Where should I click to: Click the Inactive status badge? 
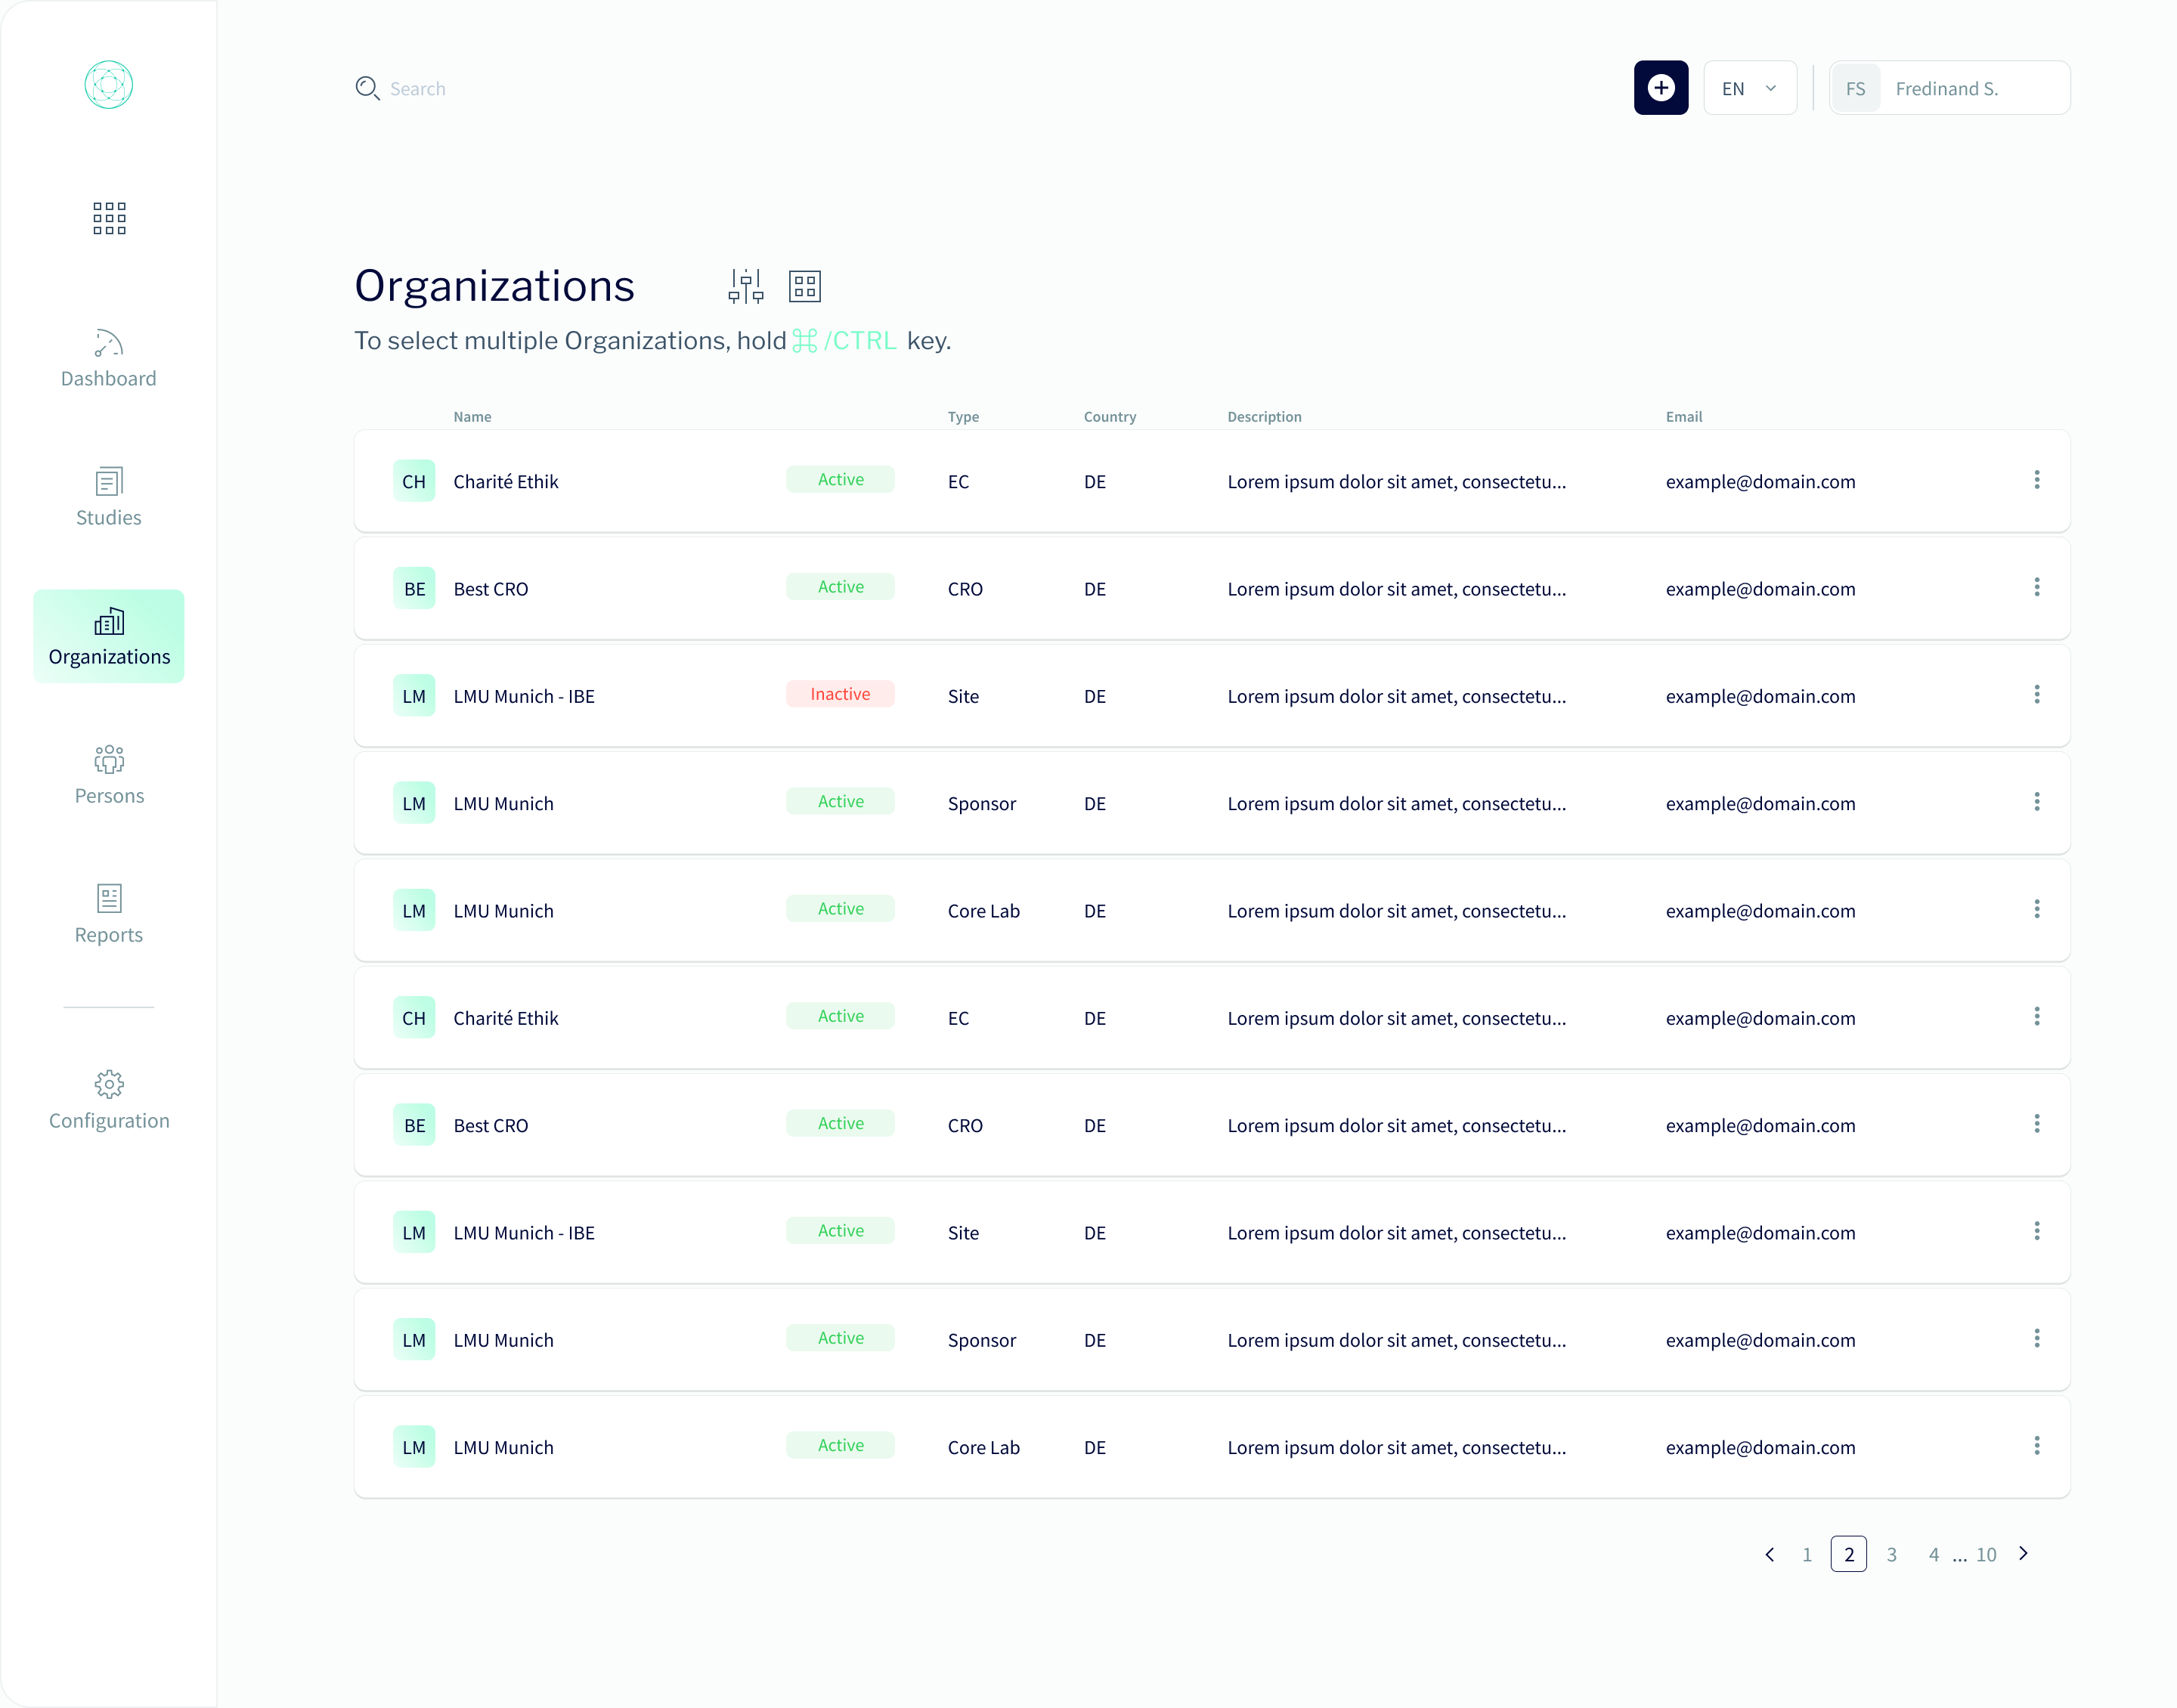tap(840, 694)
